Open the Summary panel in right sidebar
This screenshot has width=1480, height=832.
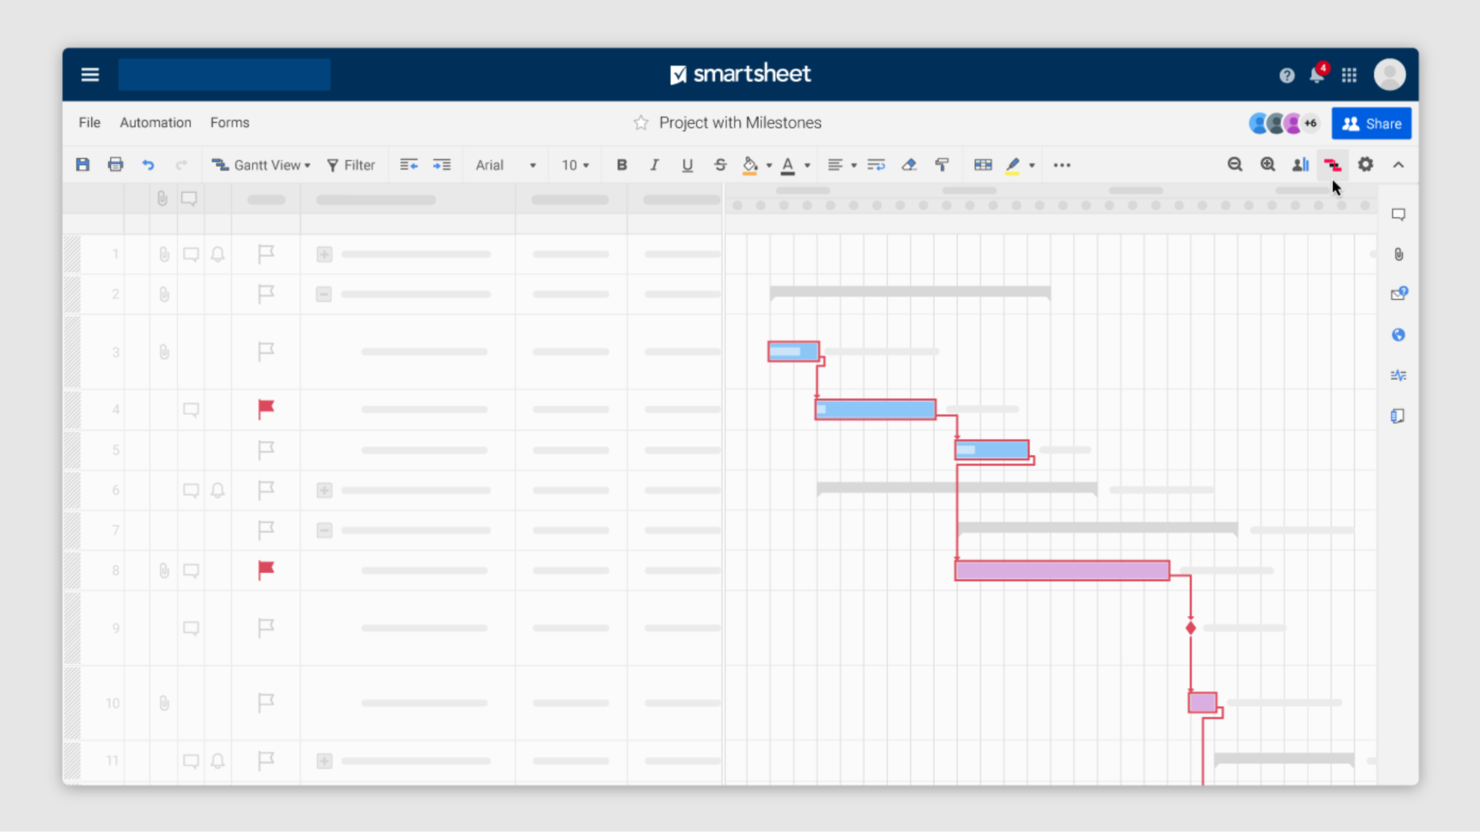(x=1398, y=416)
